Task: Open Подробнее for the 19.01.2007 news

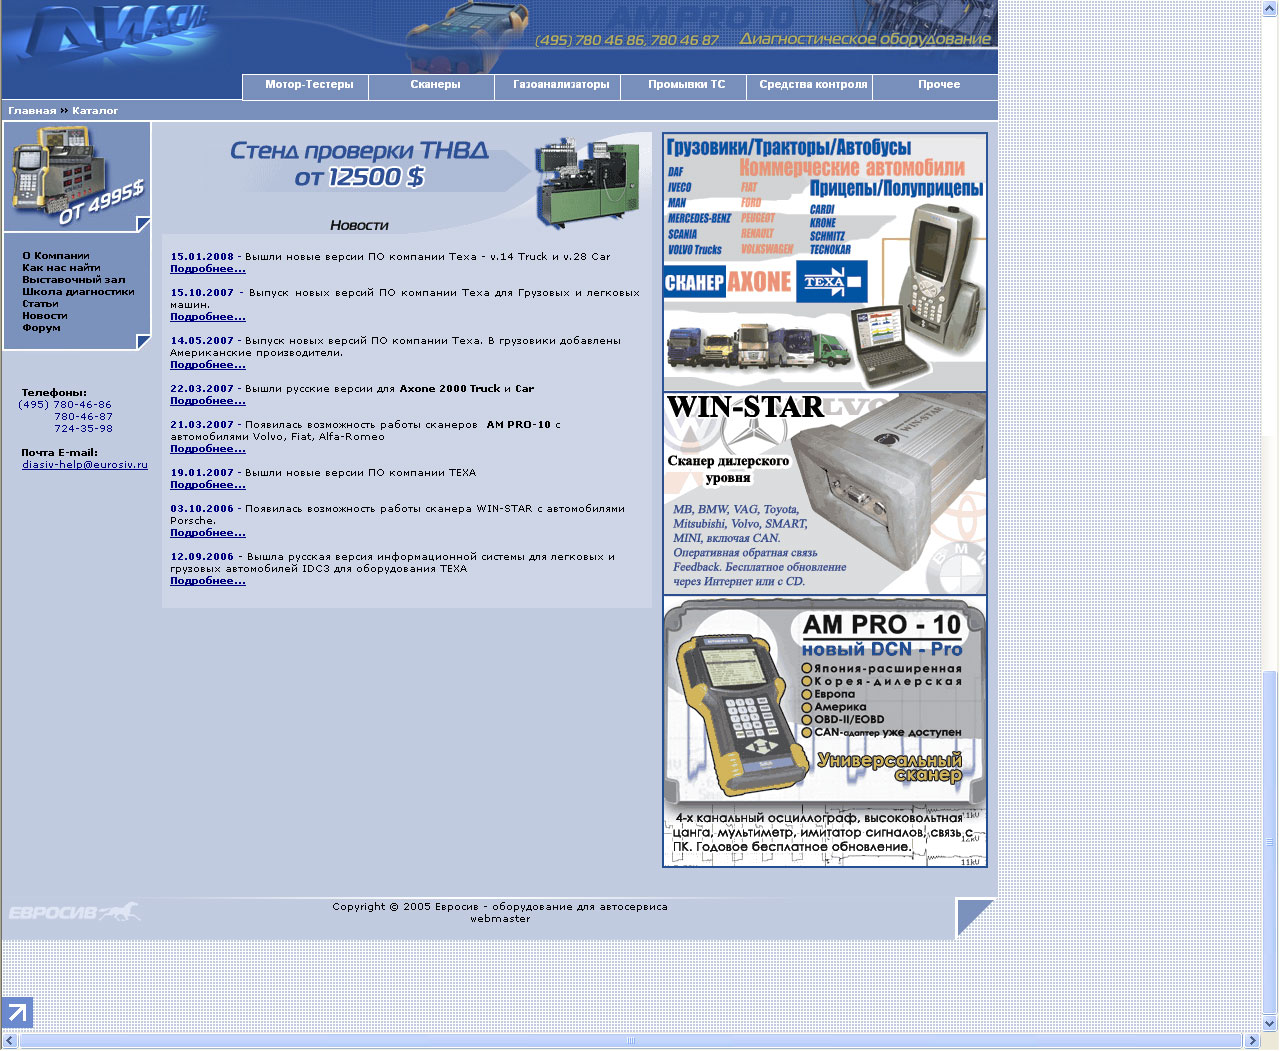Action: tap(208, 485)
